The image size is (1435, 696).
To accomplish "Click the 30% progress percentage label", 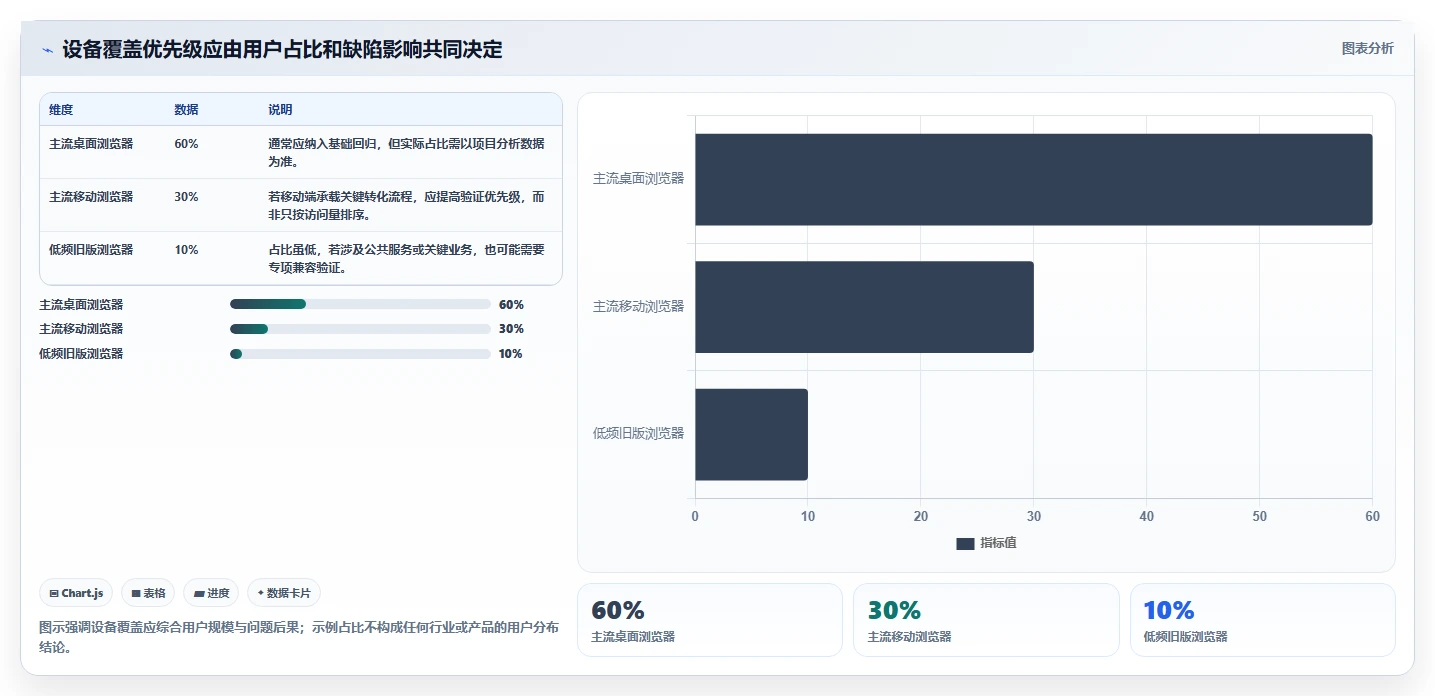I will (x=511, y=329).
